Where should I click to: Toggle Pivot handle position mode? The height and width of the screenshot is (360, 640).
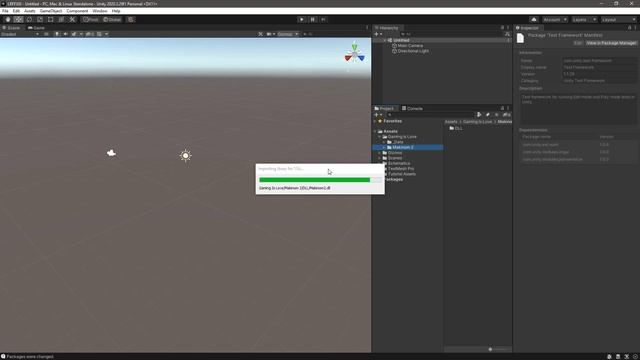coord(90,20)
